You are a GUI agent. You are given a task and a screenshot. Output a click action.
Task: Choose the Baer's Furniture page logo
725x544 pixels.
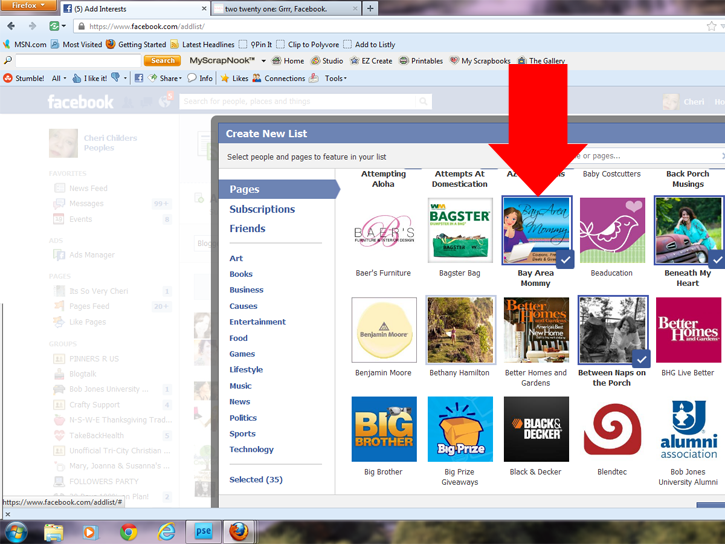click(383, 230)
